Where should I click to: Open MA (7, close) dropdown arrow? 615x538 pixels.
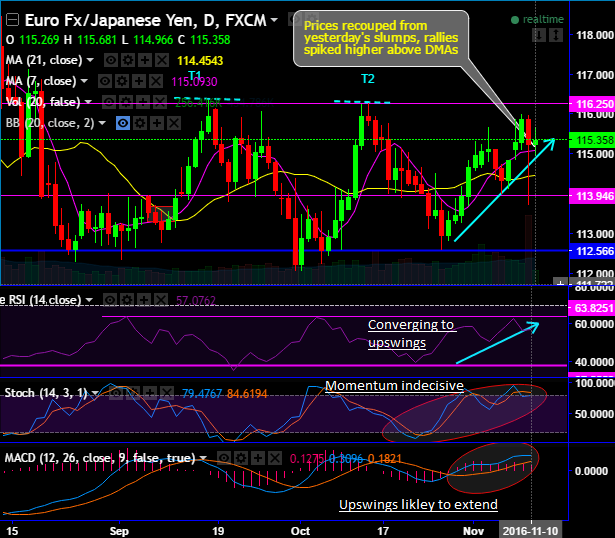tap(84, 81)
